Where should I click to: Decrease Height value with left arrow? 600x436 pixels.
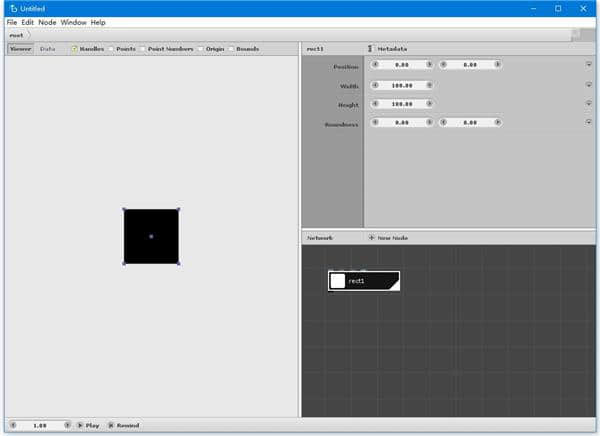click(376, 104)
